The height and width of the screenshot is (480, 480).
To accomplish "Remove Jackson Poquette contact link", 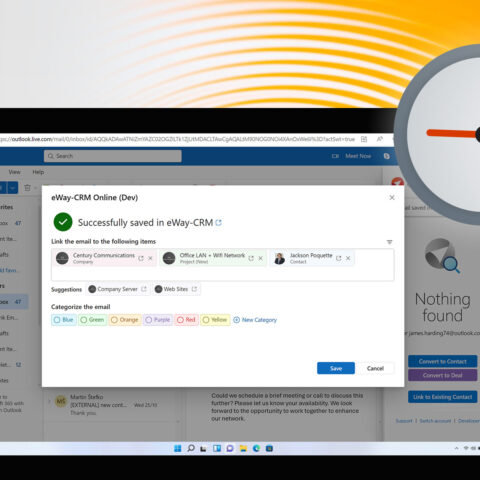I will click(348, 258).
